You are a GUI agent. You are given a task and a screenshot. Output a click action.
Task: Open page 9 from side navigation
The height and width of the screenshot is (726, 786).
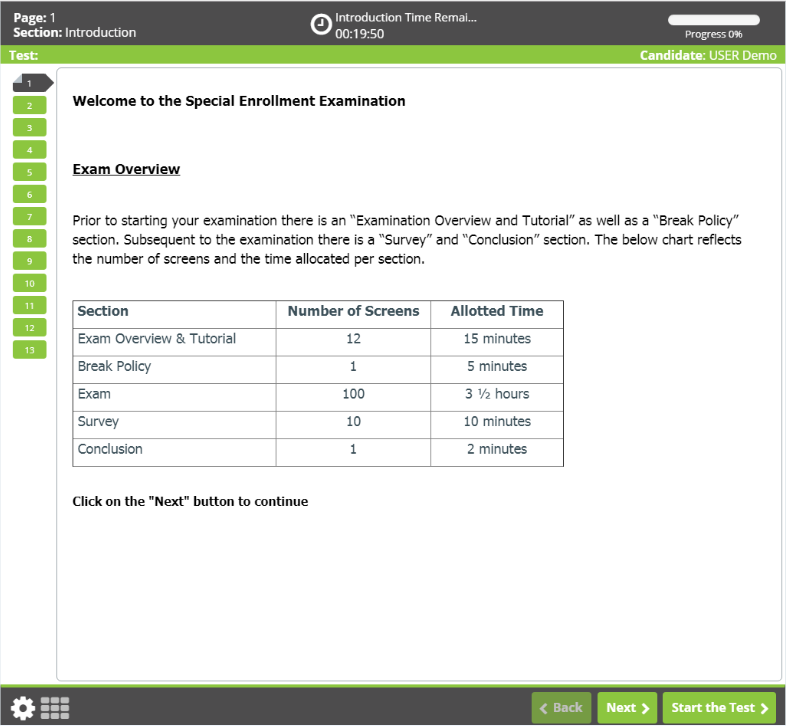click(x=29, y=261)
